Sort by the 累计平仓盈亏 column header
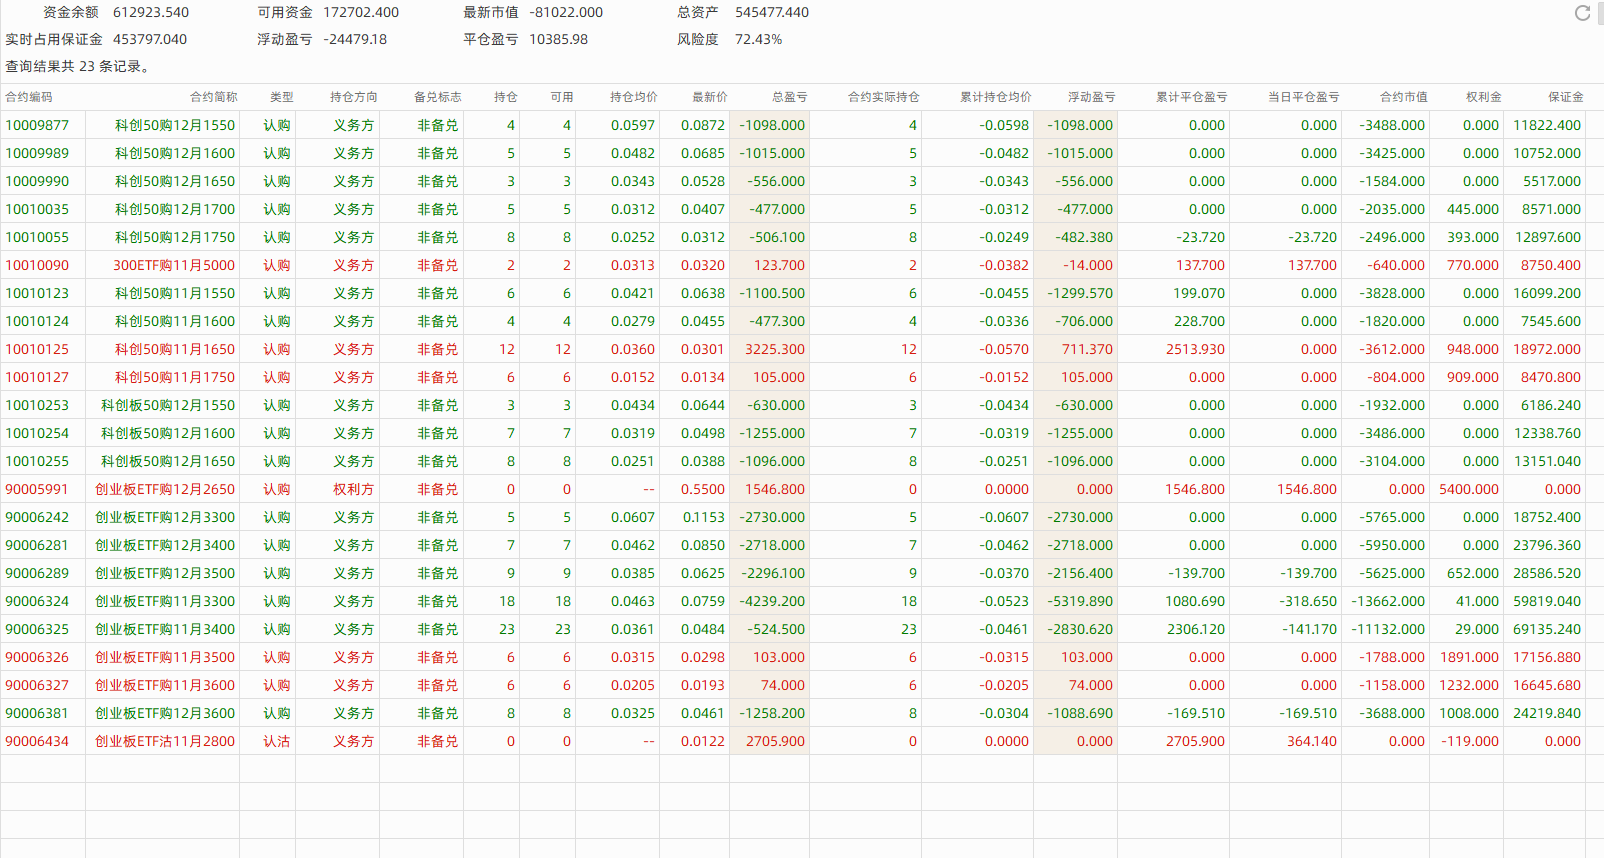The height and width of the screenshot is (858, 1604). click(1191, 97)
